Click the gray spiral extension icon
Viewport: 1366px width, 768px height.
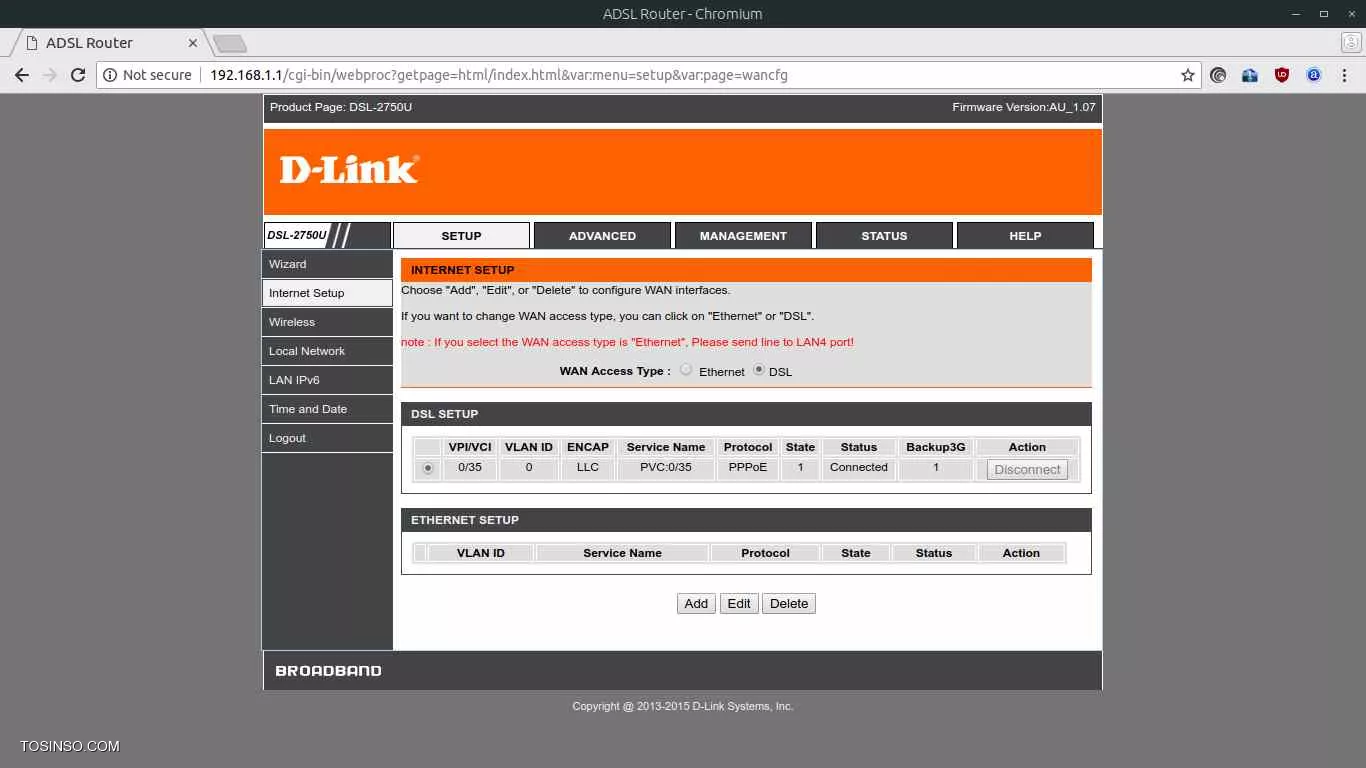pyautogui.click(x=1218, y=75)
